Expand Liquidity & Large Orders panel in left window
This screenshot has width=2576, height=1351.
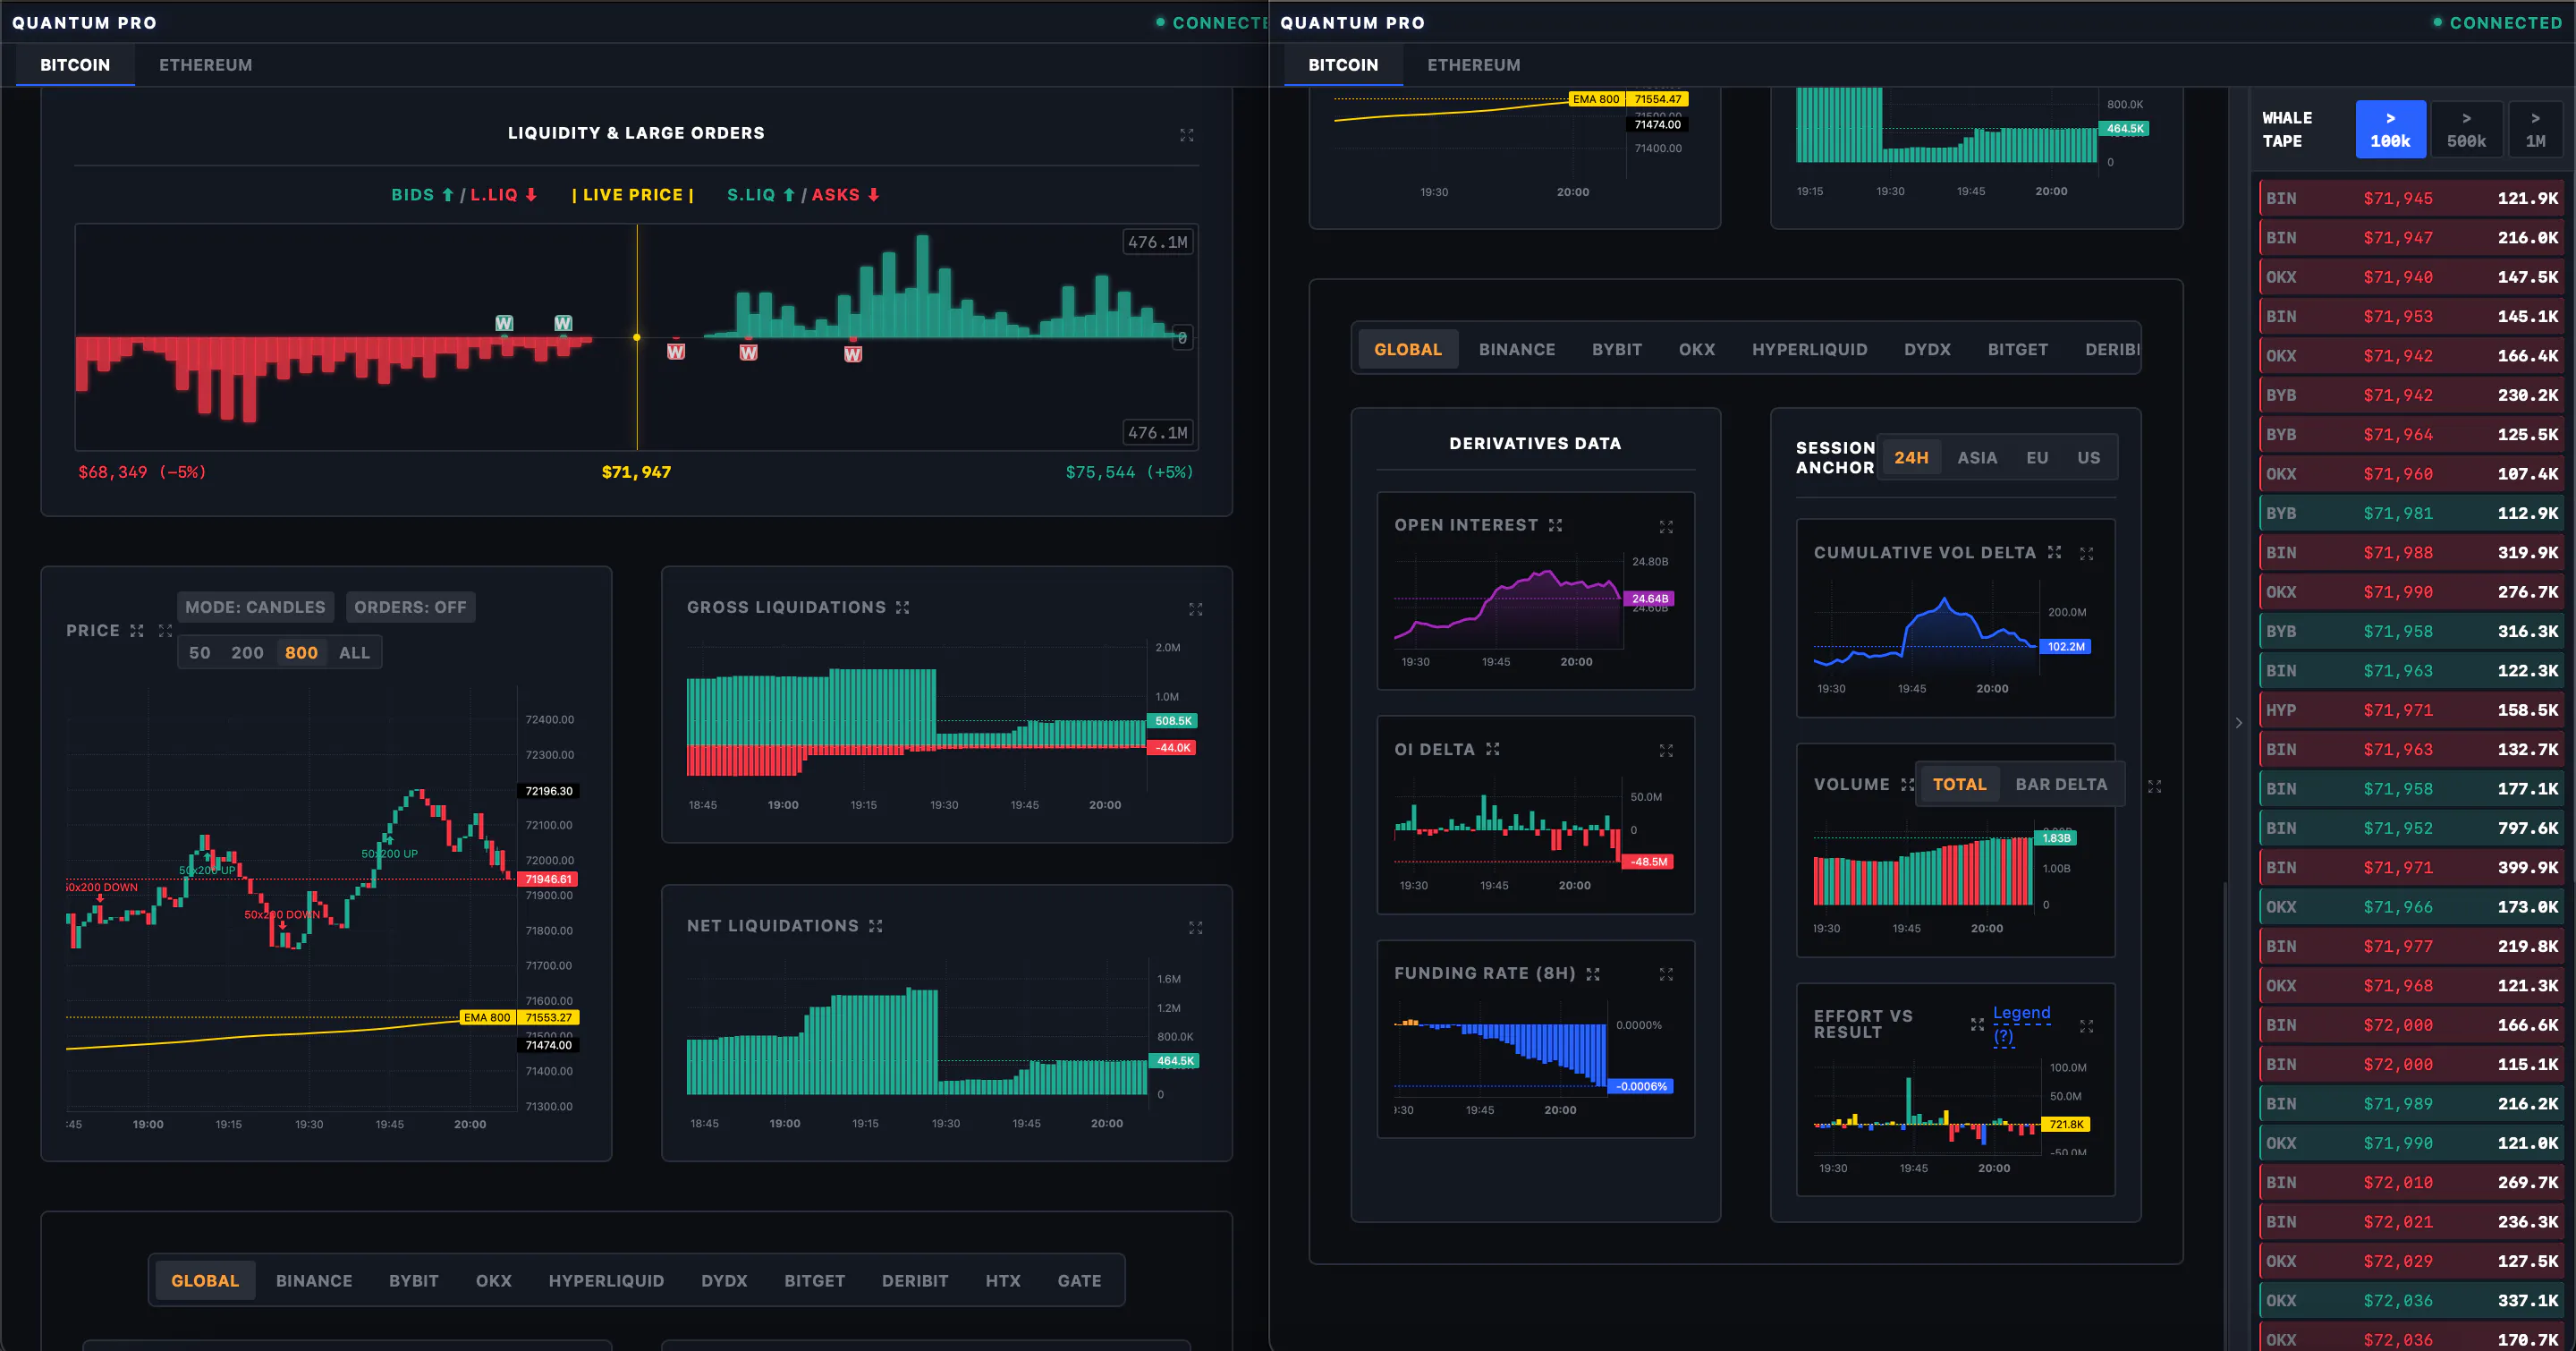(1186, 135)
